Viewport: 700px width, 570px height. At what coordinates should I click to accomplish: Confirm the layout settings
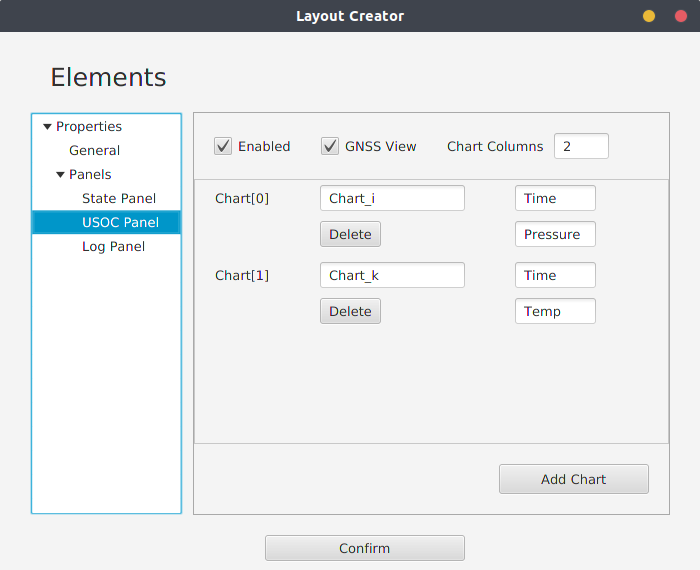365,548
